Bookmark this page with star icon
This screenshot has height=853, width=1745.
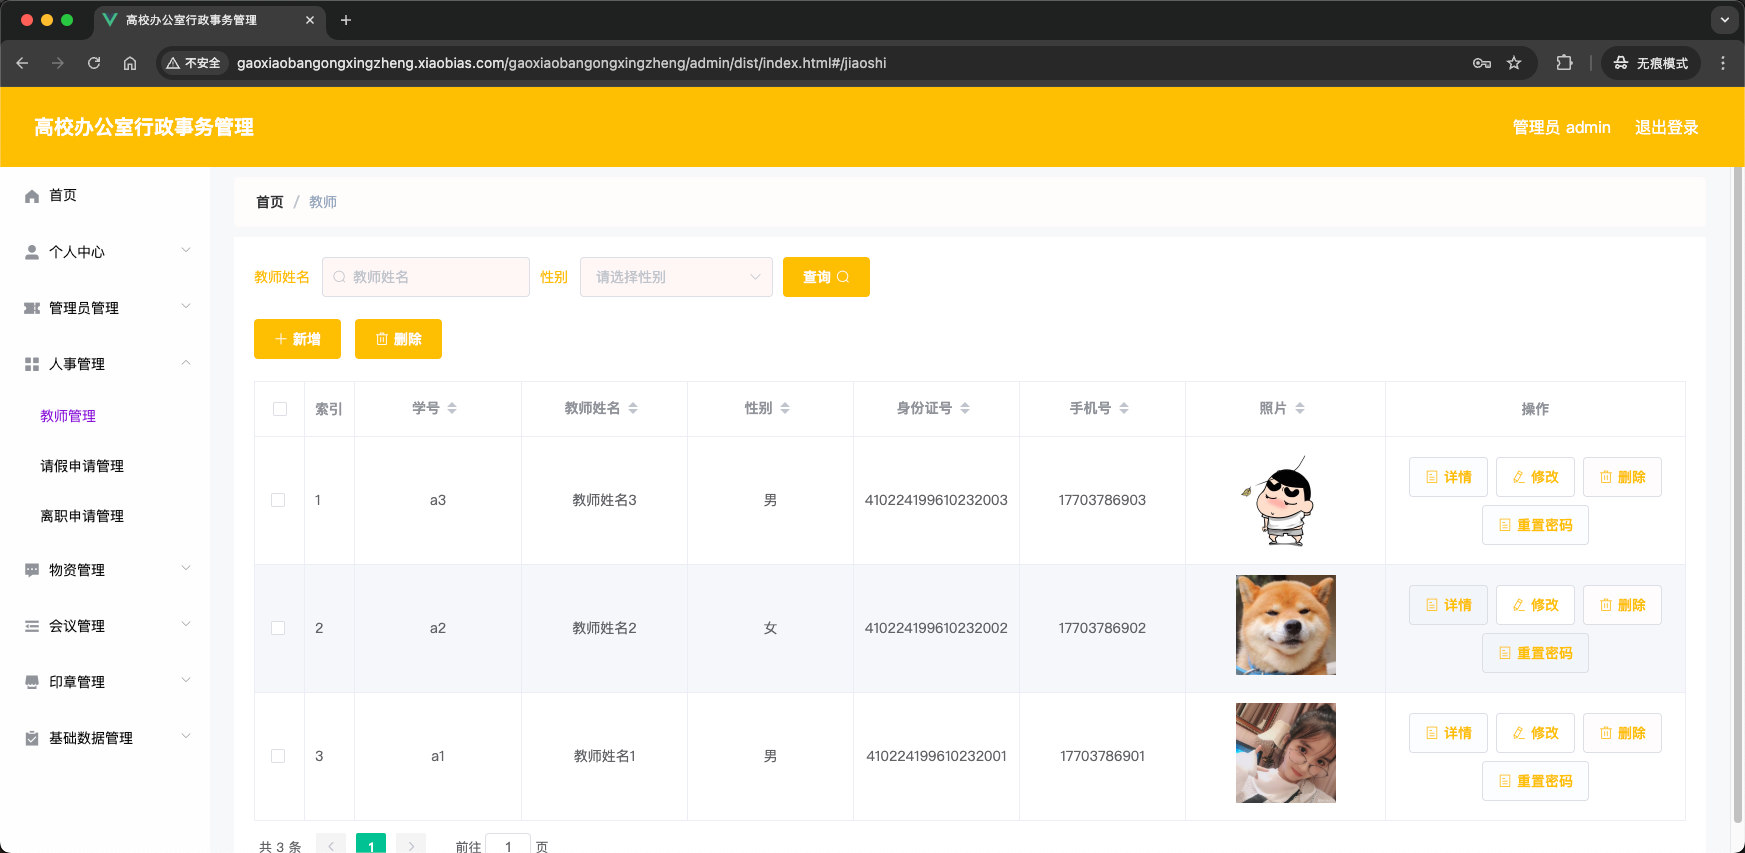pos(1514,63)
